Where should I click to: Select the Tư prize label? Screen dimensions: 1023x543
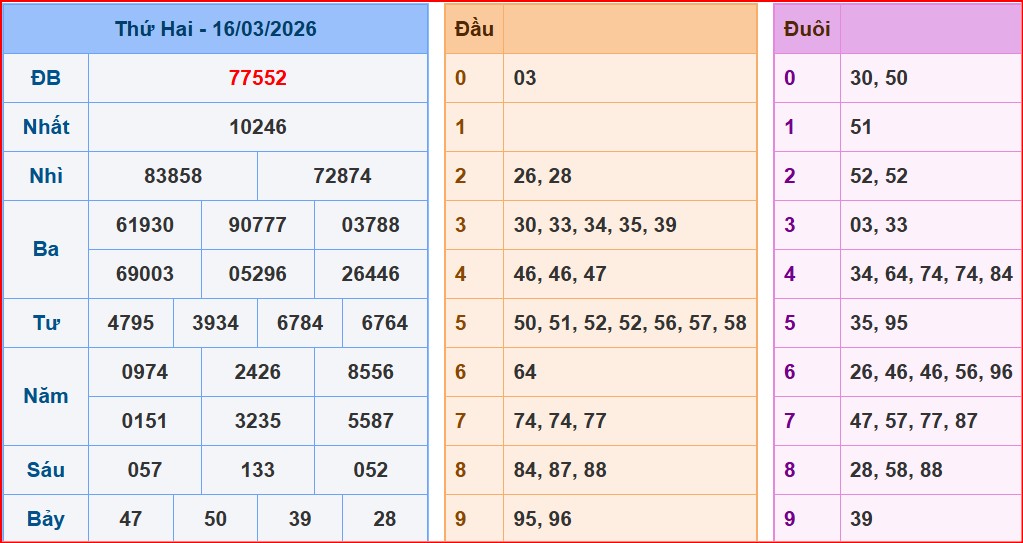point(46,322)
